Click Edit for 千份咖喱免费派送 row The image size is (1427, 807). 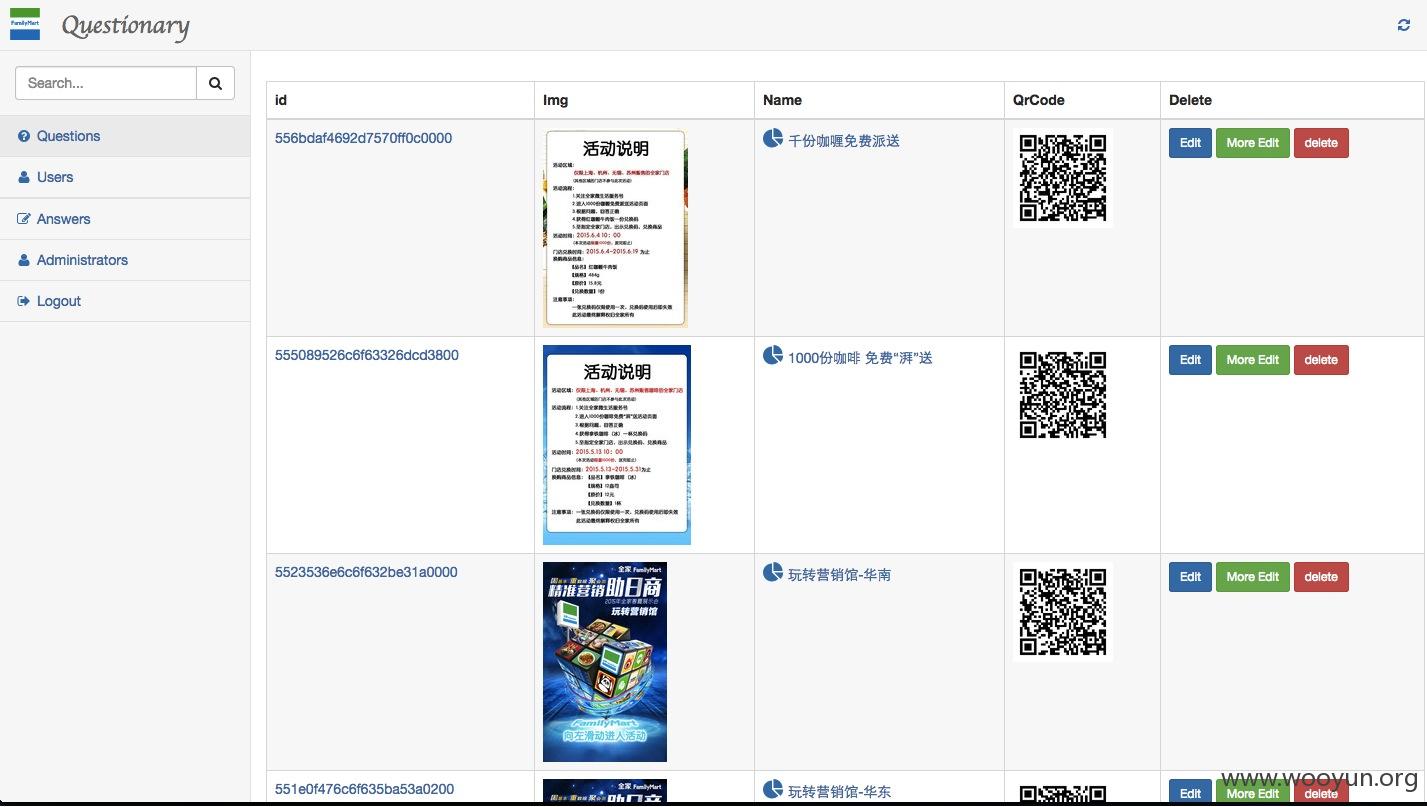click(1190, 143)
